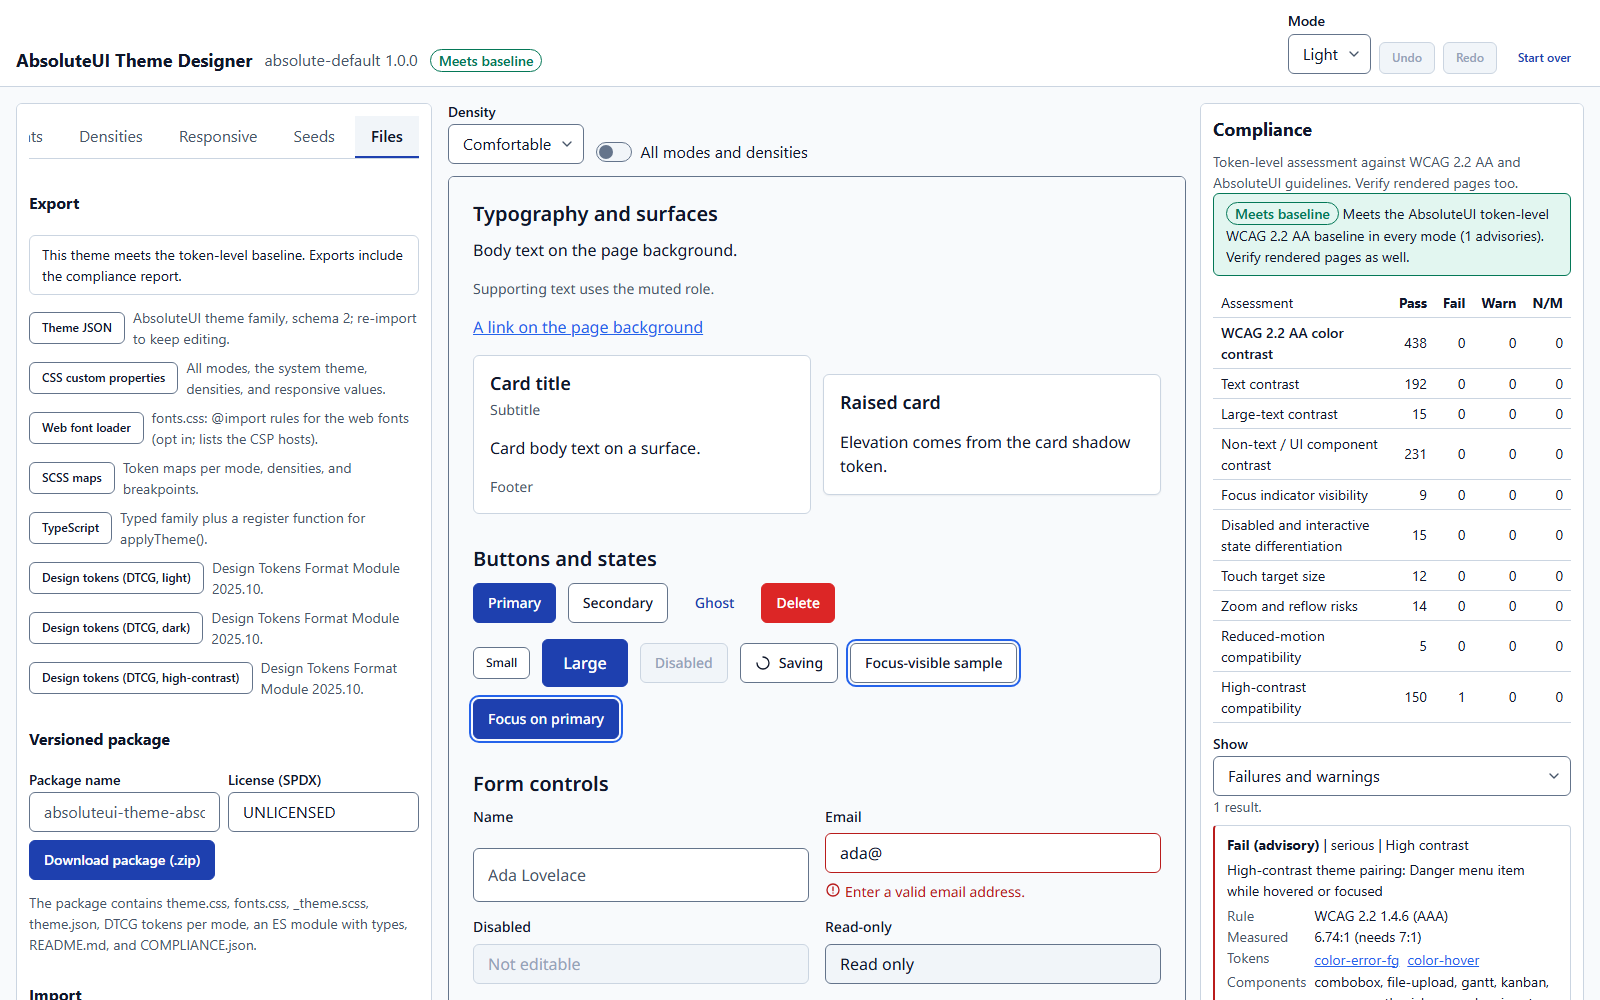
Task: Open the Mode dropdown set to Light
Action: point(1329,55)
